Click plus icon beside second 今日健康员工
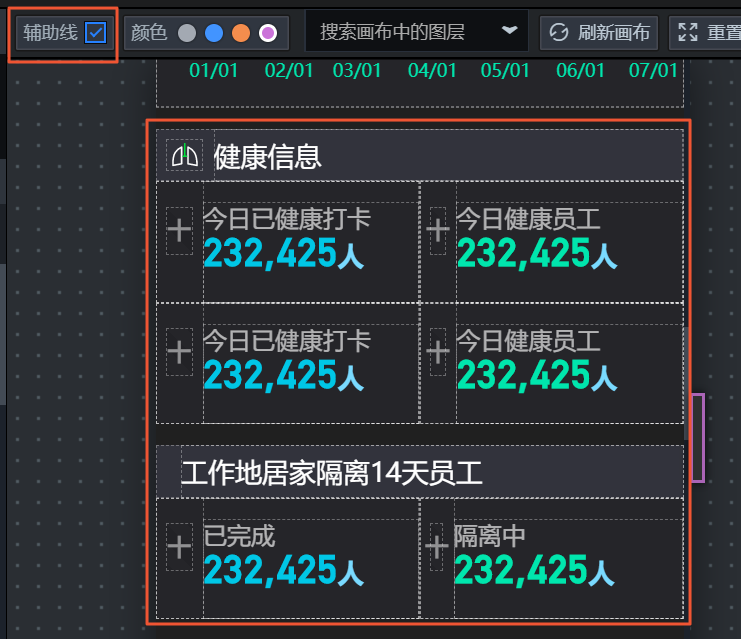Image resolution: width=741 pixels, height=639 pixels. click(x=438, y=352)
